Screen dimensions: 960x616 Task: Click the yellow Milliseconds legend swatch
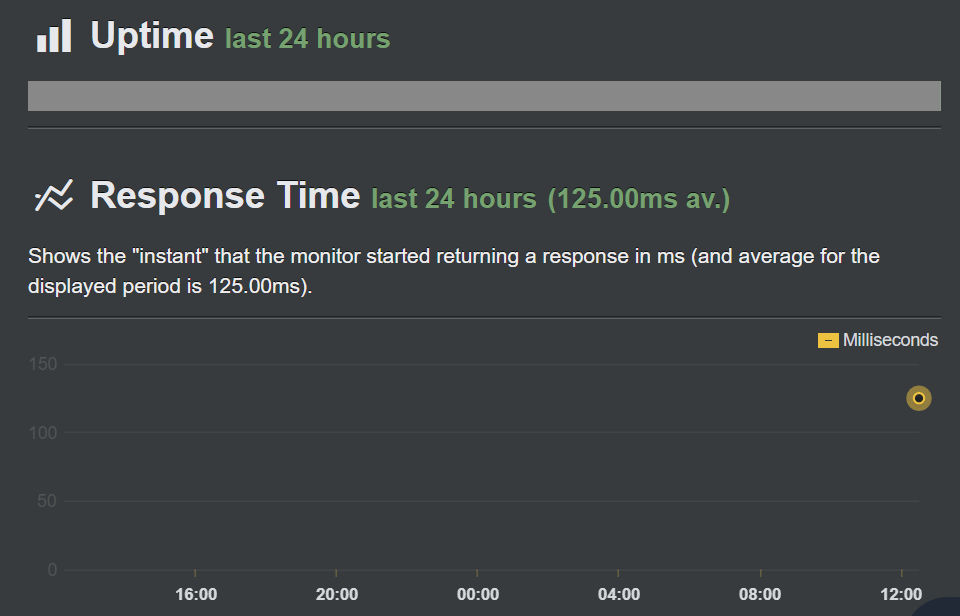click(828, 340)
